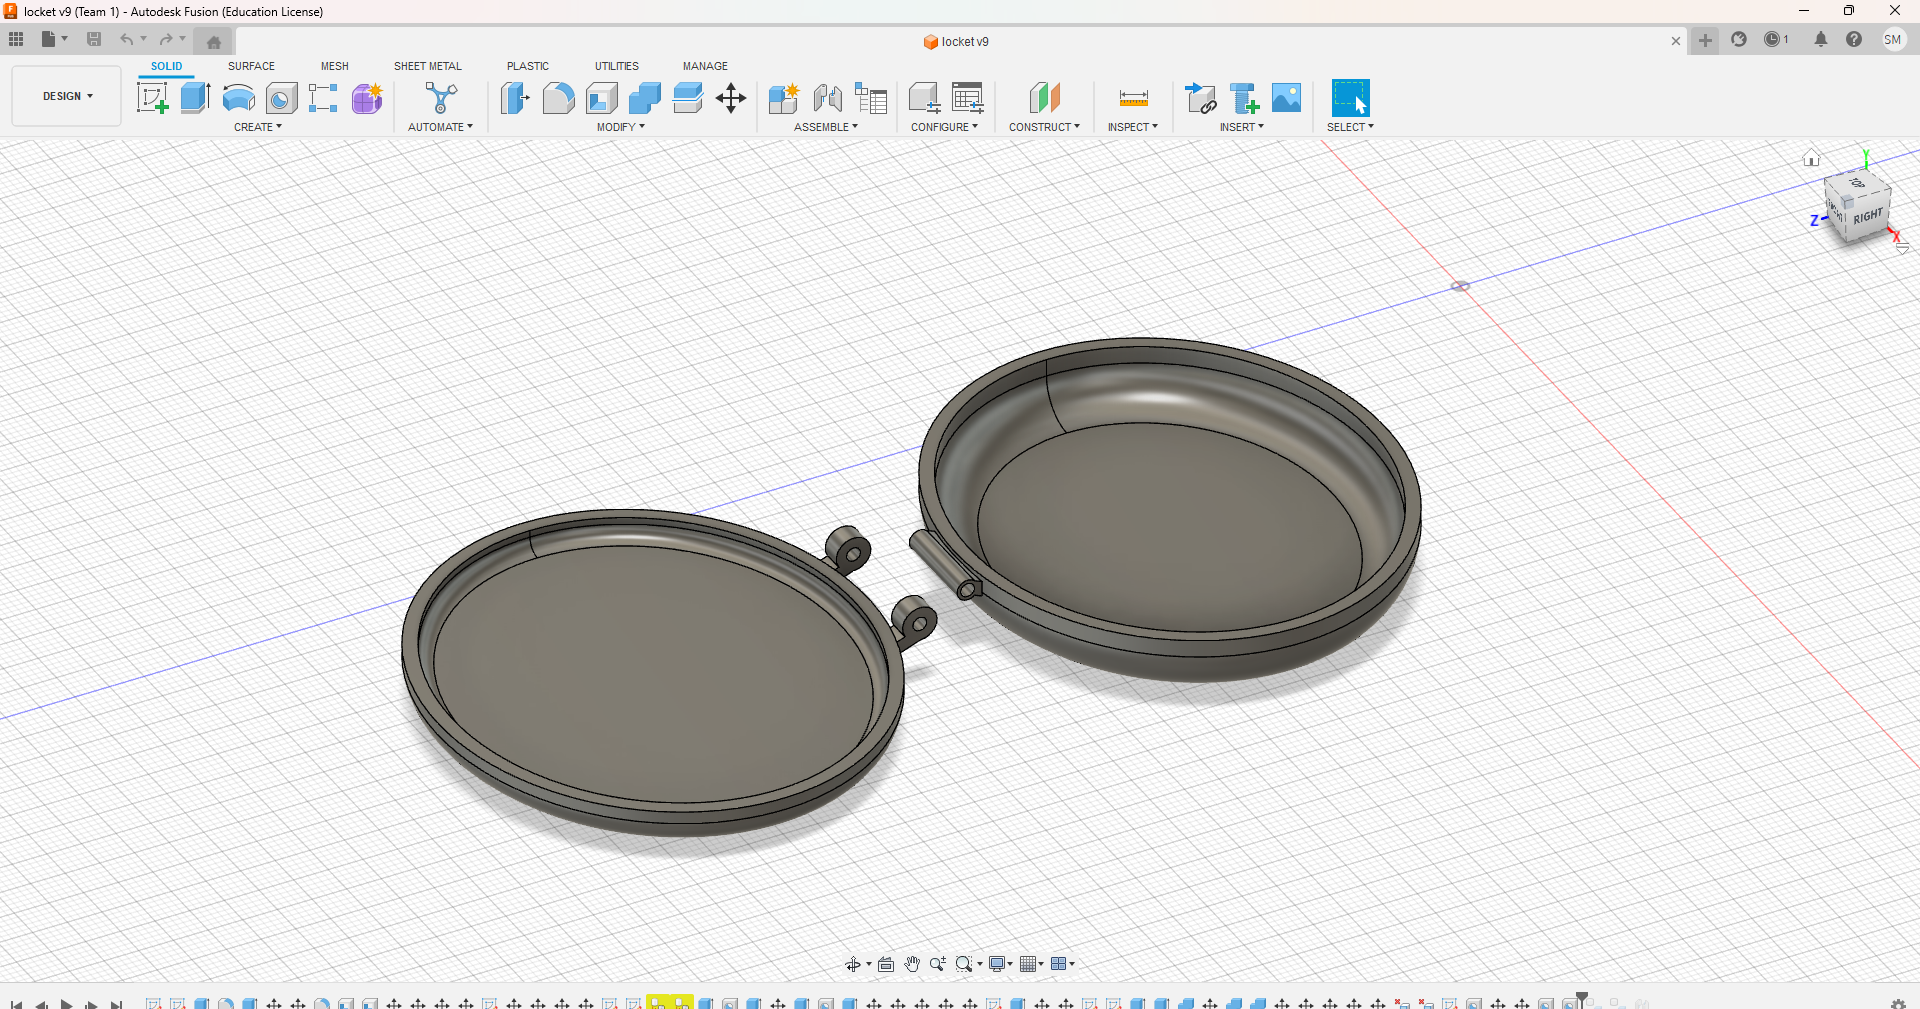1920x1009 pixels.
Task: Expand the CREATE menu dropdown
Action: (258, 127)
